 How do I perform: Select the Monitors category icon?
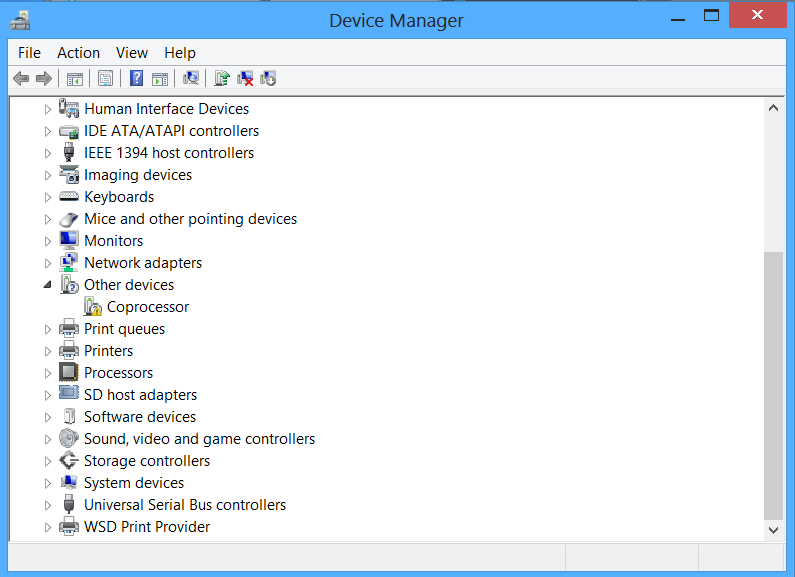click(x=69, y=240)
